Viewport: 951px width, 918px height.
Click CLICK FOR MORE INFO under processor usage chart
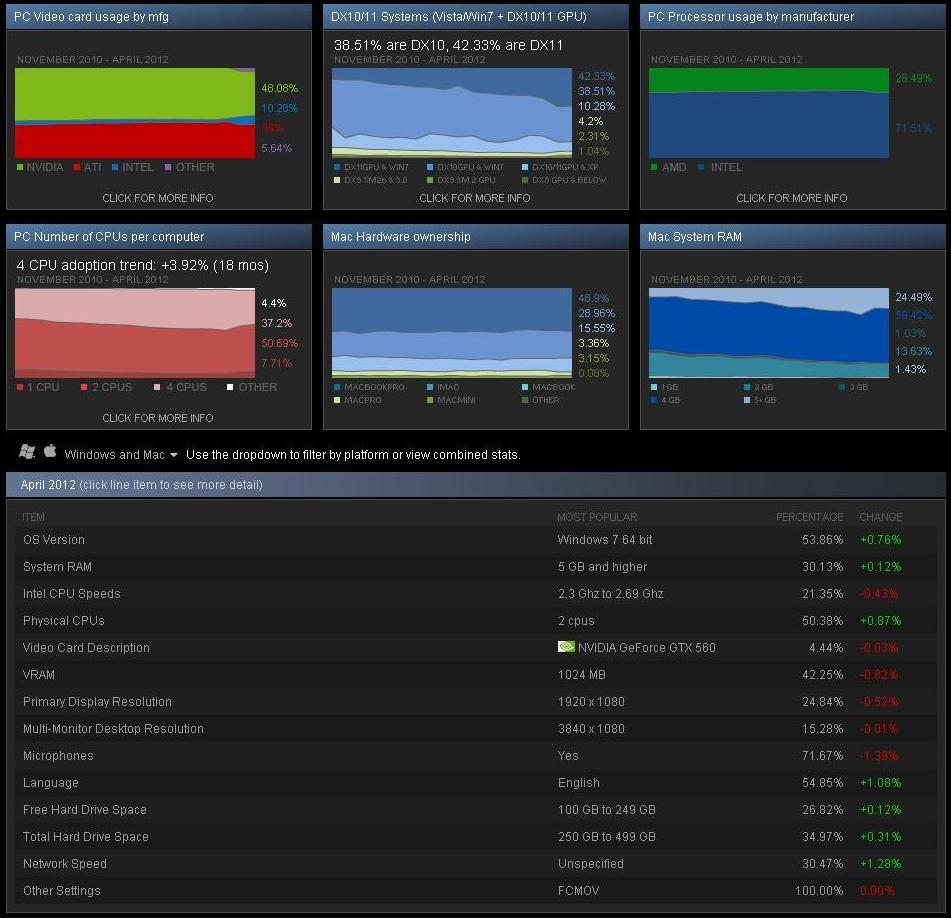791,198
